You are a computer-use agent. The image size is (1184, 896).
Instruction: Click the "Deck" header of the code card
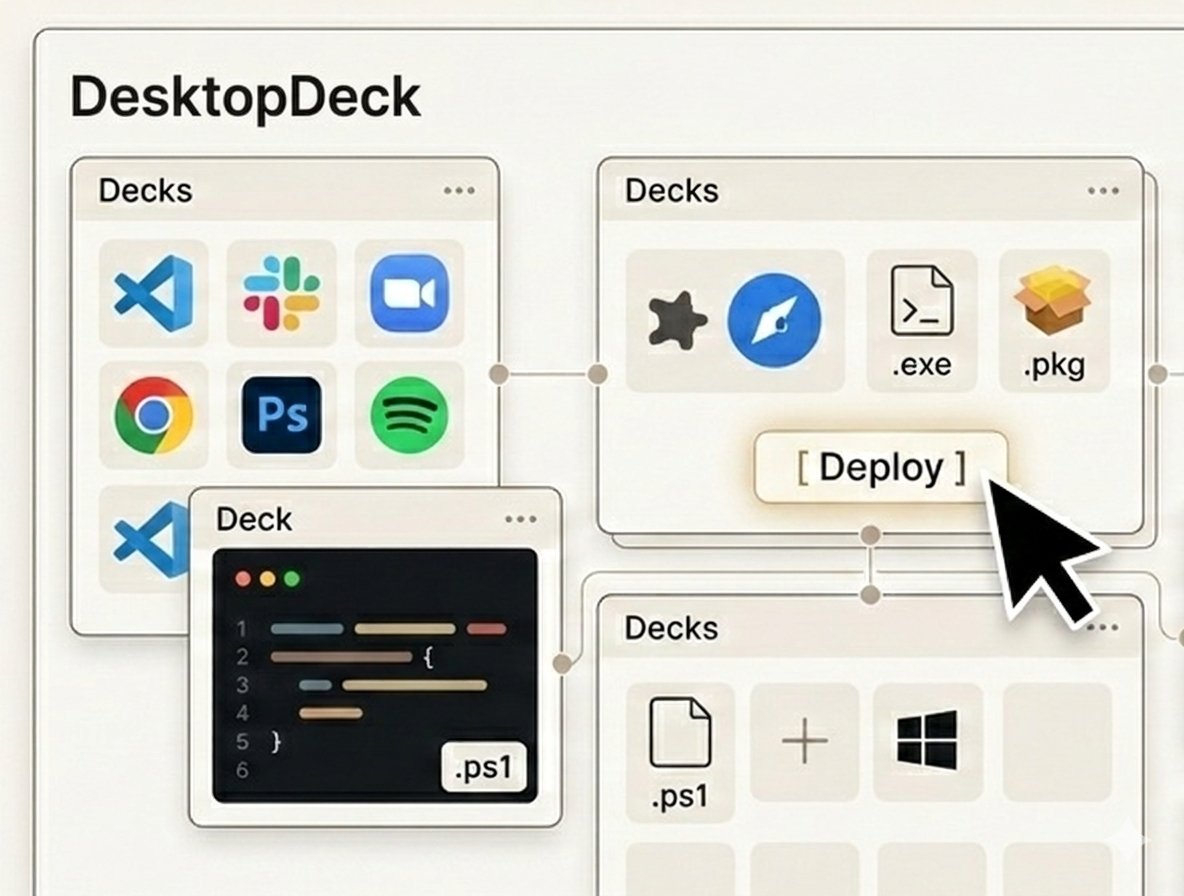pyautogui.click(x=254, y=519)
